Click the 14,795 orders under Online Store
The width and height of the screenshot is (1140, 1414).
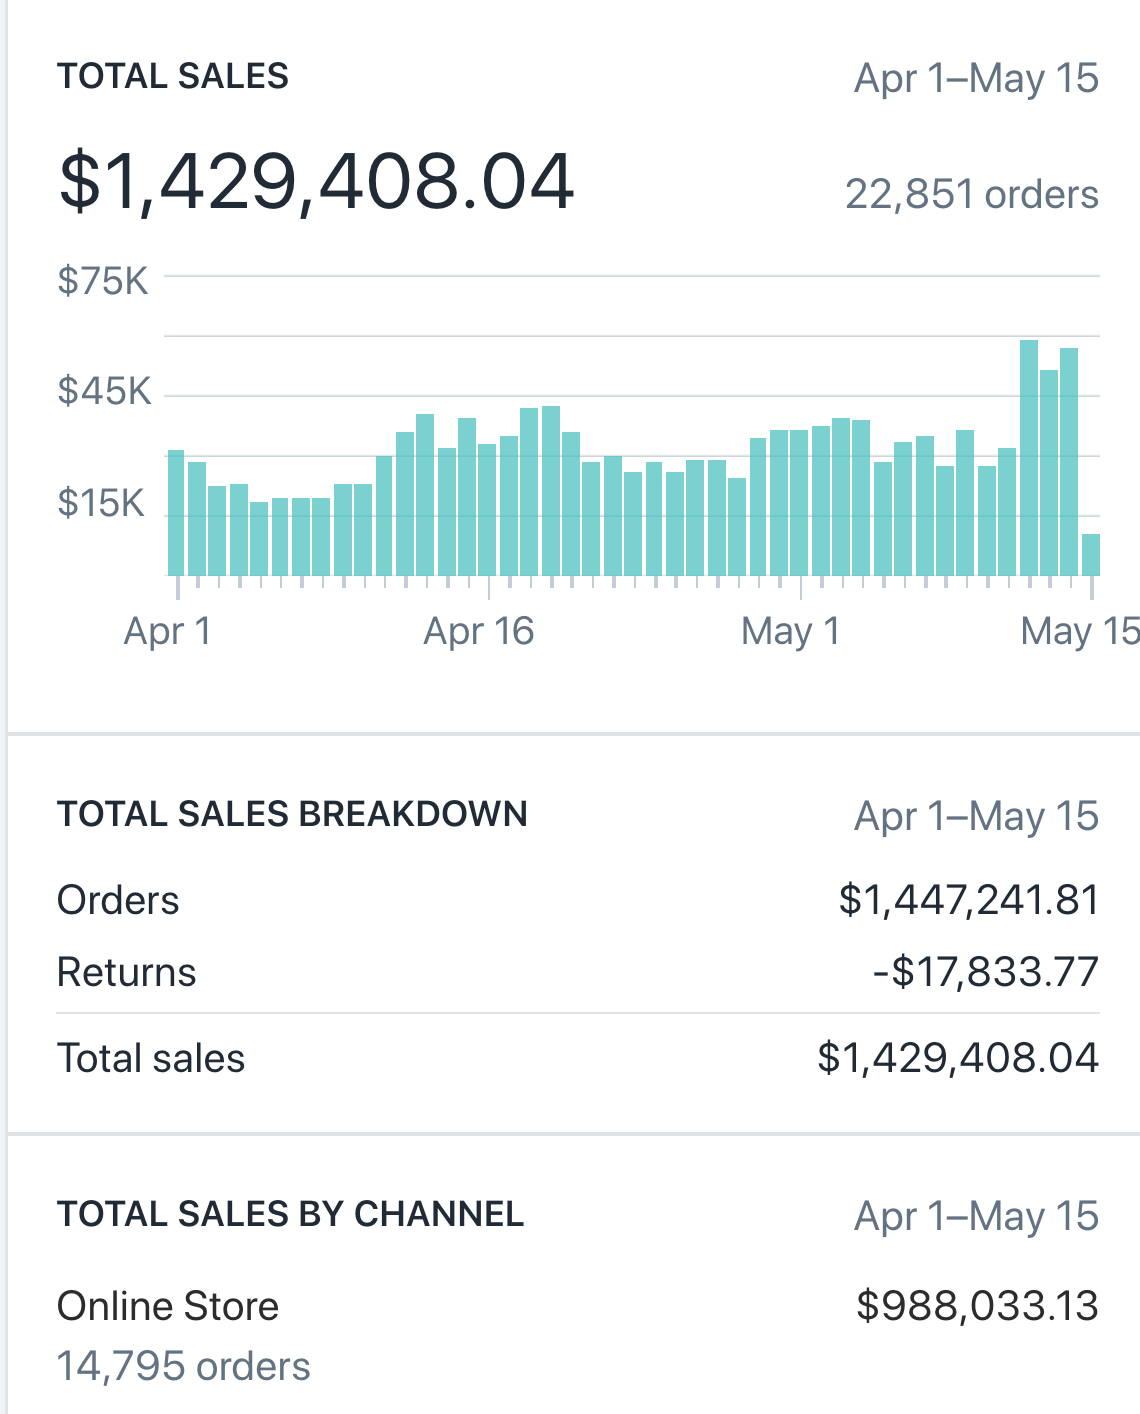tap(184, 1366)
